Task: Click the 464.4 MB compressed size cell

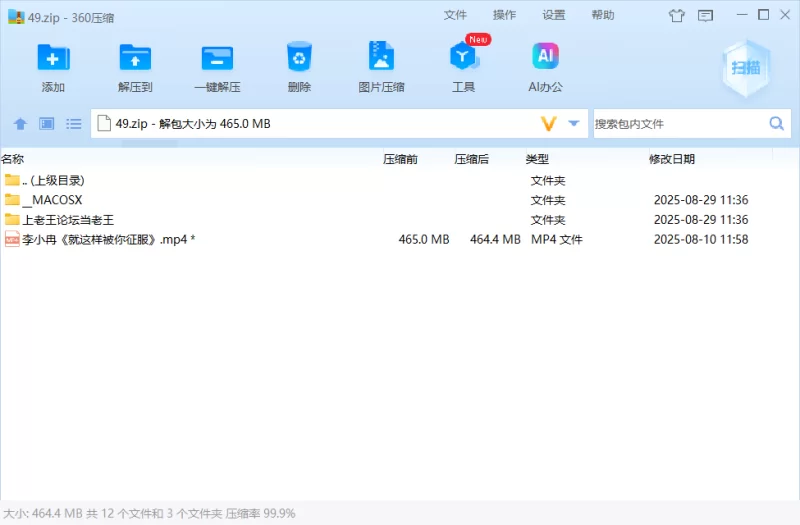Action: tap(495, 239)
